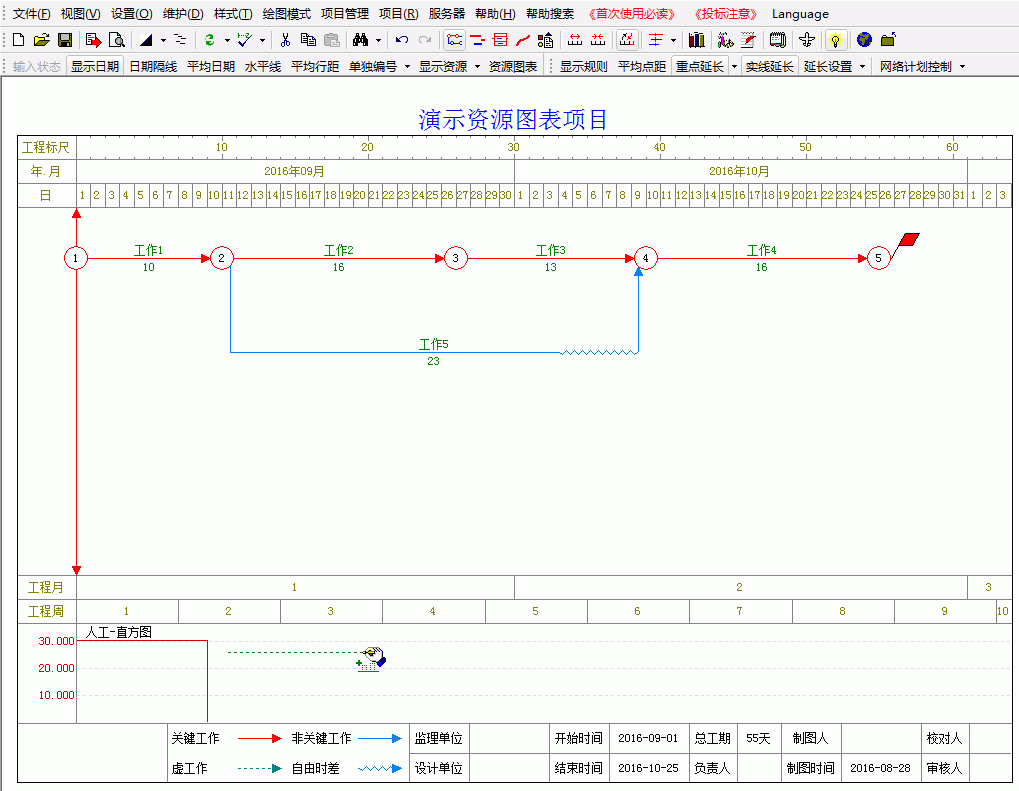1019x791 pixels.
Task: Open the 视图(V) menu
Action: 81,14
